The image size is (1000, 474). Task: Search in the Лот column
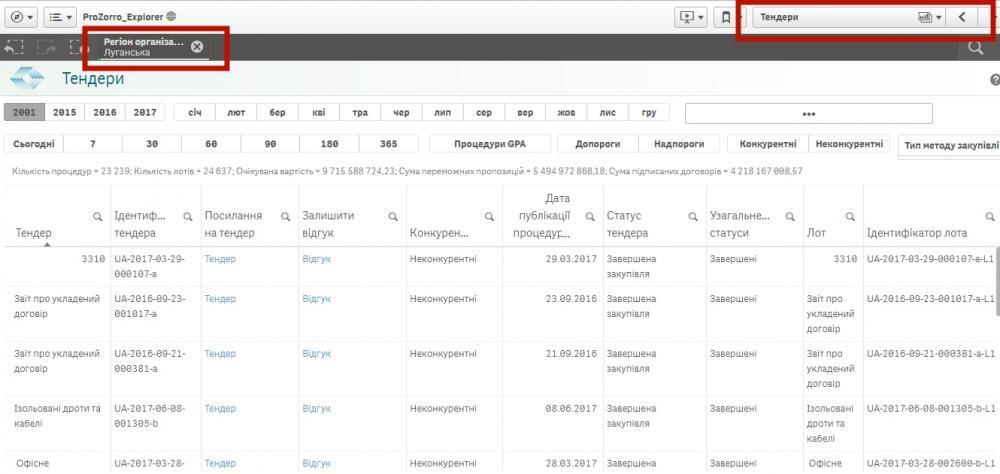[850, 217]
